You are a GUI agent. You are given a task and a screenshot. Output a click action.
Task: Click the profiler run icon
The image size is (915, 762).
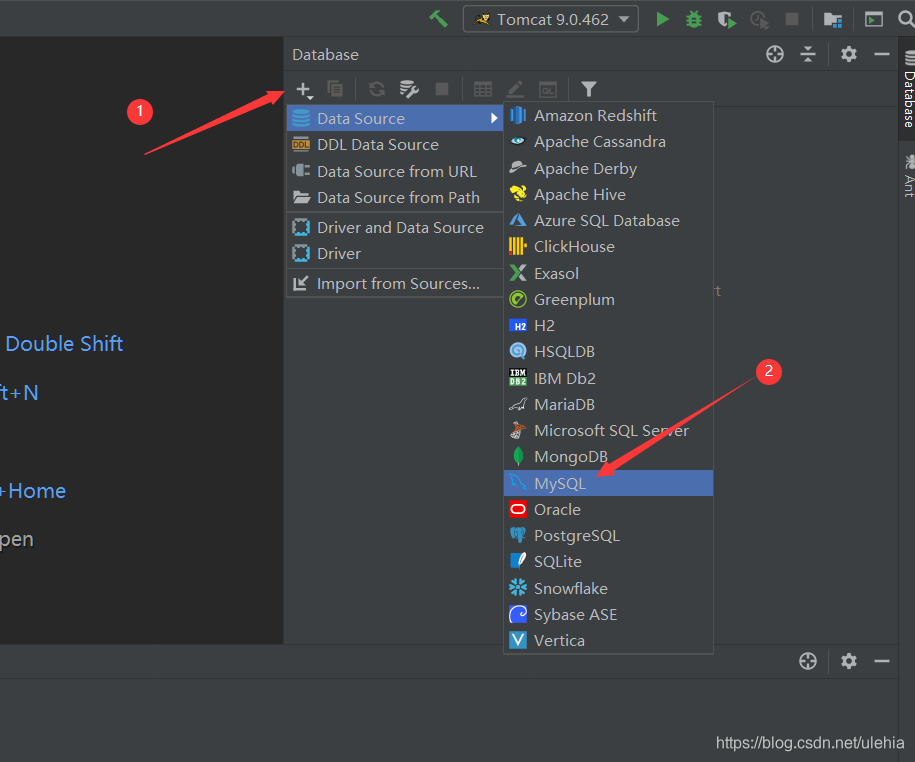tap(759, 20)
